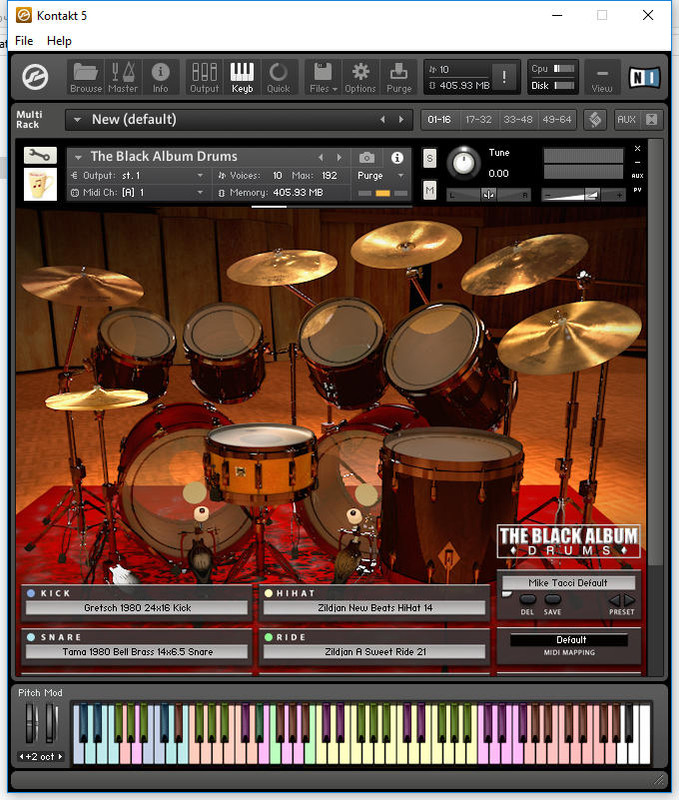The width and height of the screenshot is (679, 800).
Task: Toggle the instrument AUX sends button
Action: point(638,176)
